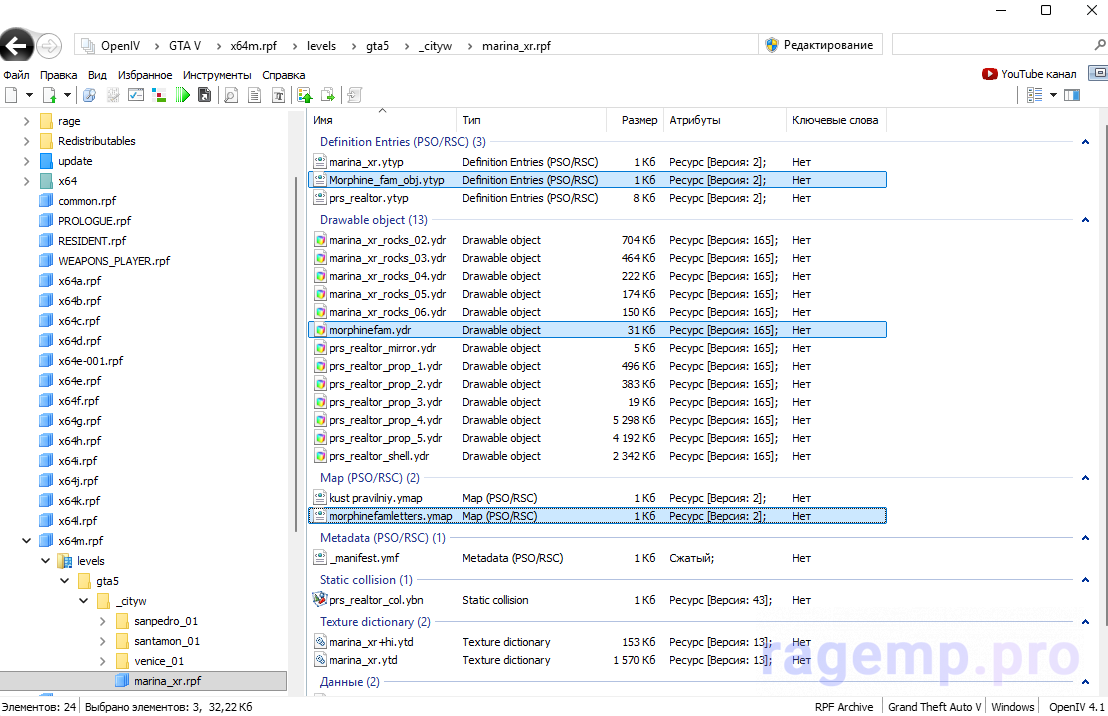Expand the sanpedro_01 folder in tree
The width and height of the screenshot is (1108, 716).
pos(103,621)
